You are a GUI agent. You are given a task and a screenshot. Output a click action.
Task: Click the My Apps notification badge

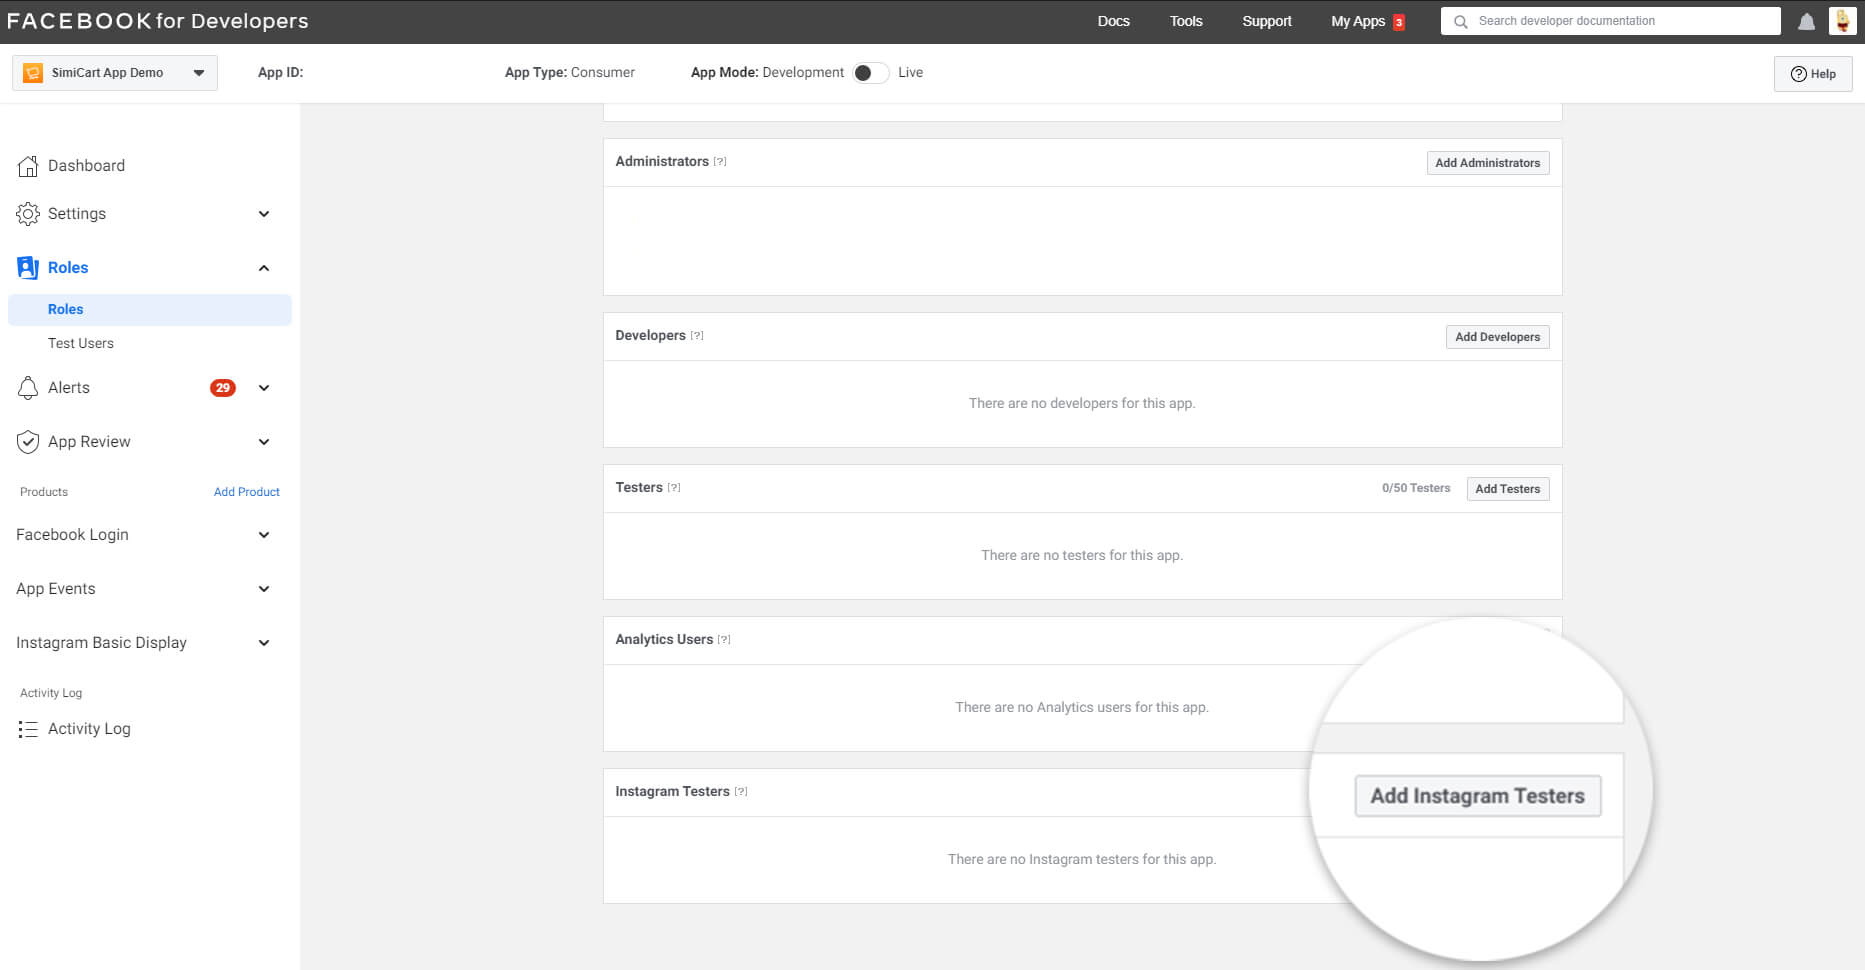click(x=1399, y=22)
